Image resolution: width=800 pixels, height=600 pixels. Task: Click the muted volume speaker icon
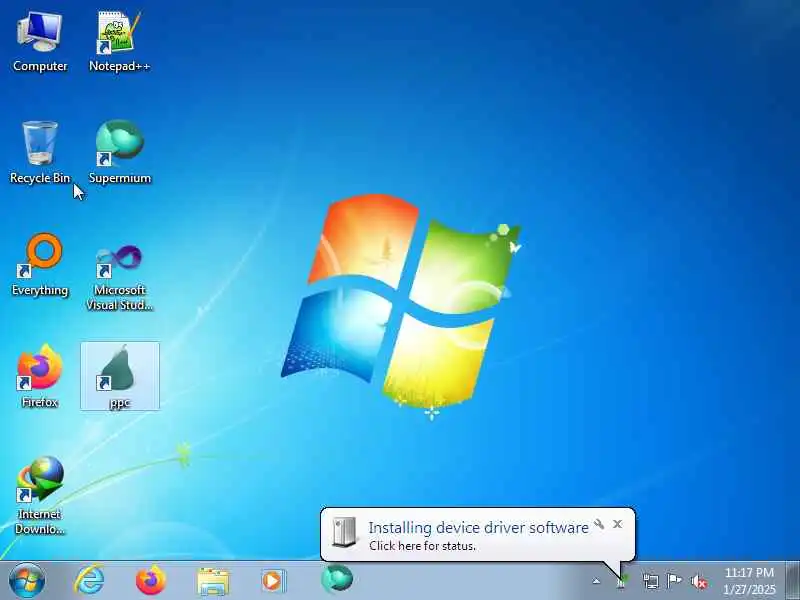698,581
